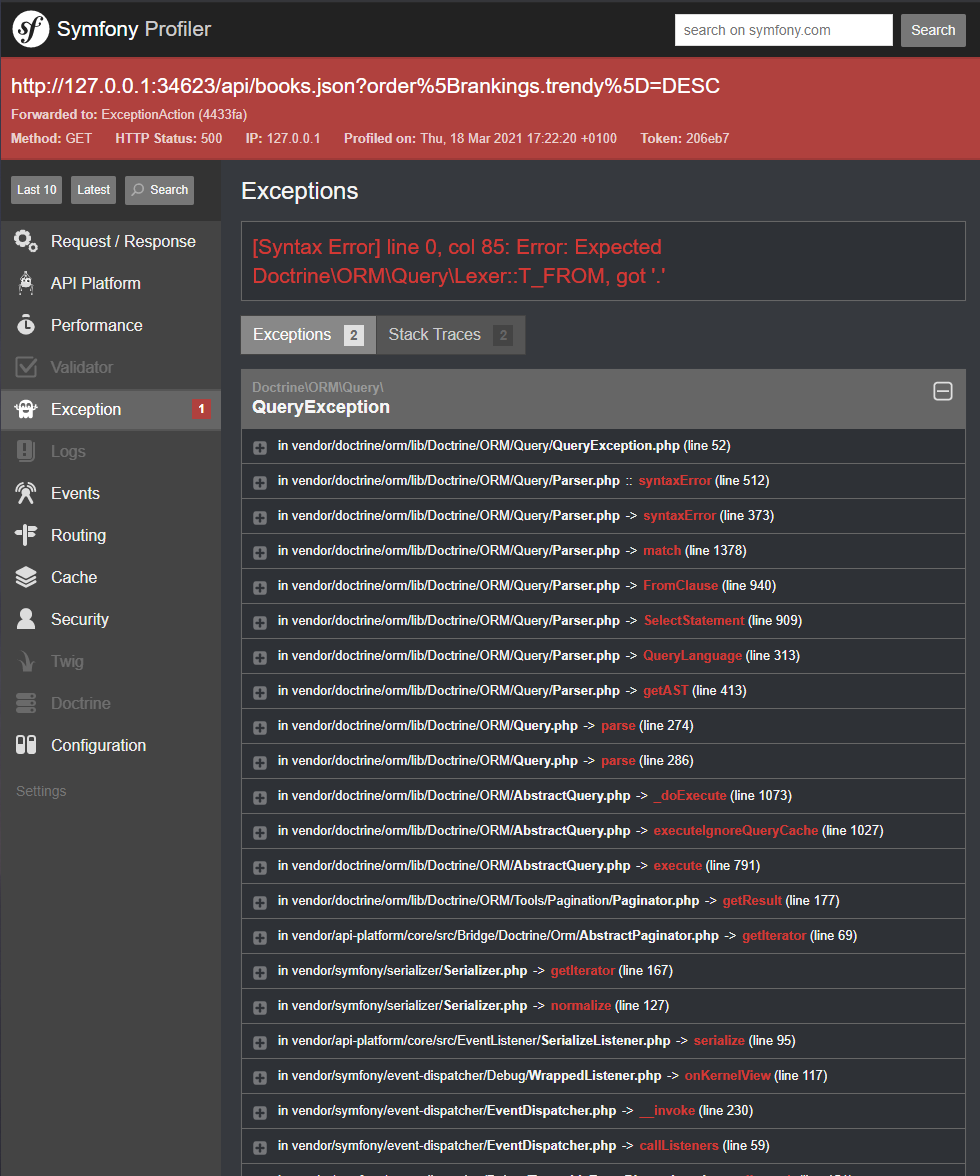
Task: Expand Serializer.php normalize line 127 trace
Action: 259,1008
